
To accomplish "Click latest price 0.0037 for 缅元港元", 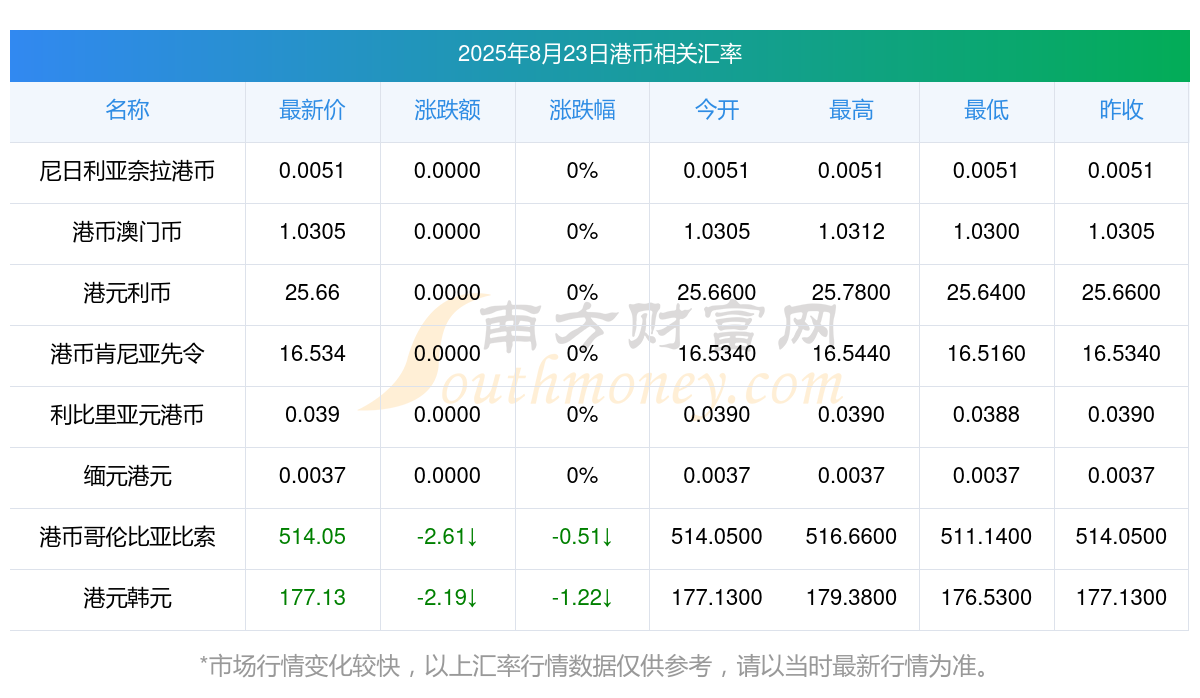I will click(312, 476).
